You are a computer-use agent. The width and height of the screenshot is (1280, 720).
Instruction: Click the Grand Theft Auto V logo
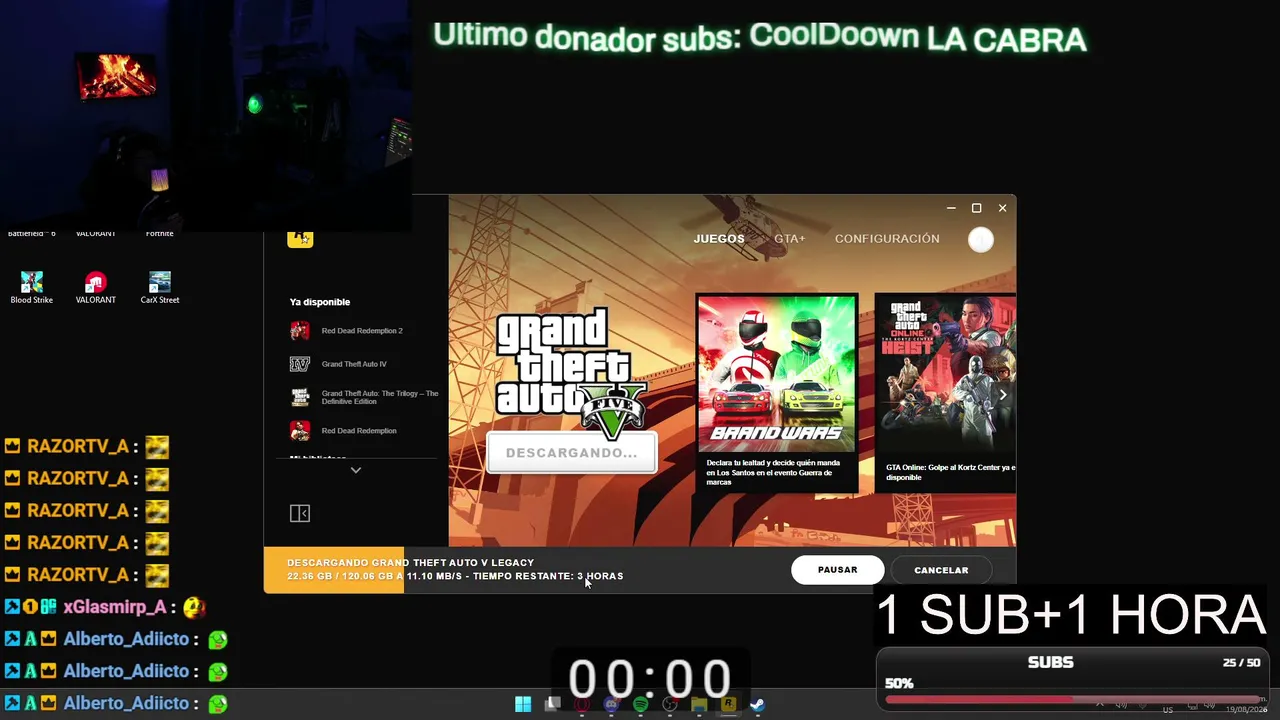click(571, 373)
